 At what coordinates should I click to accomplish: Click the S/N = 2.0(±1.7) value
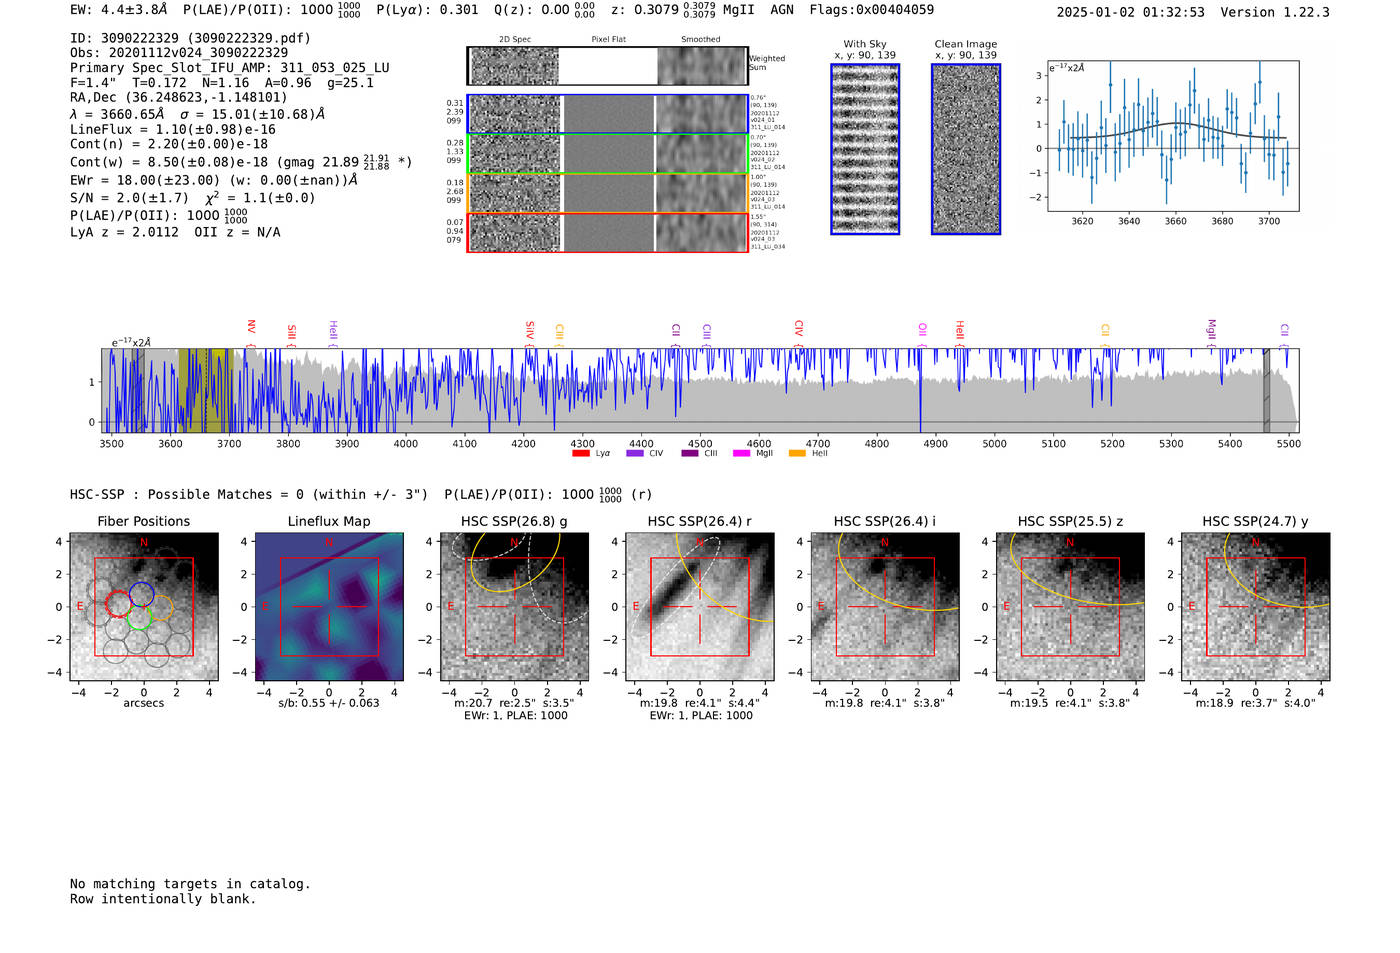tap(129, 198)
